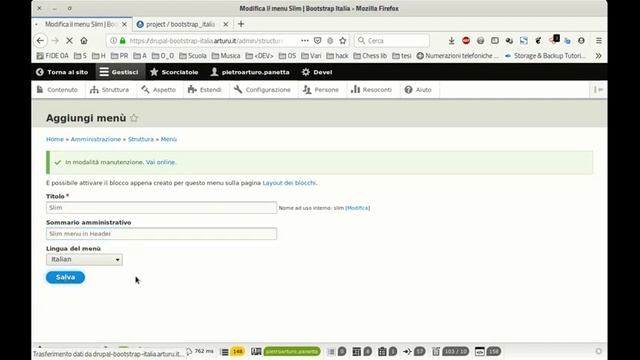Stop loading the page
The image size is (640, 360).
[69, 40]
